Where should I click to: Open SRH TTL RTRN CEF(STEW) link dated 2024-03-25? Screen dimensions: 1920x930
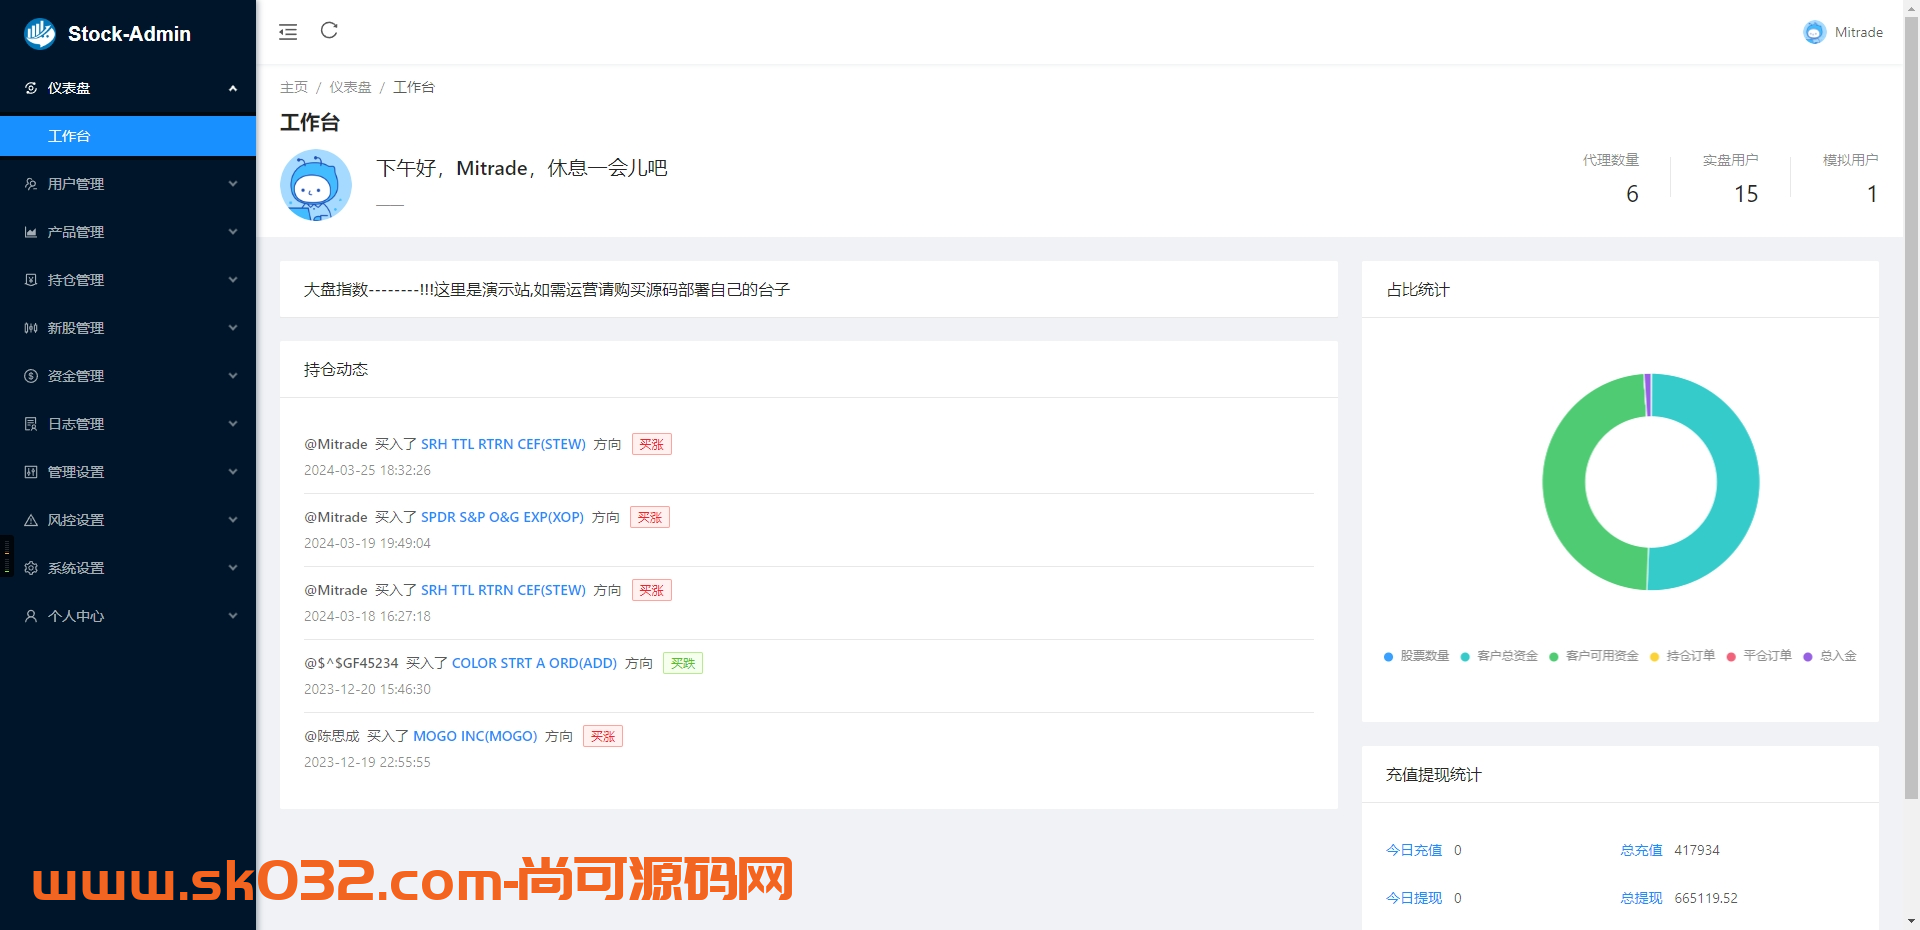[503, 444]
